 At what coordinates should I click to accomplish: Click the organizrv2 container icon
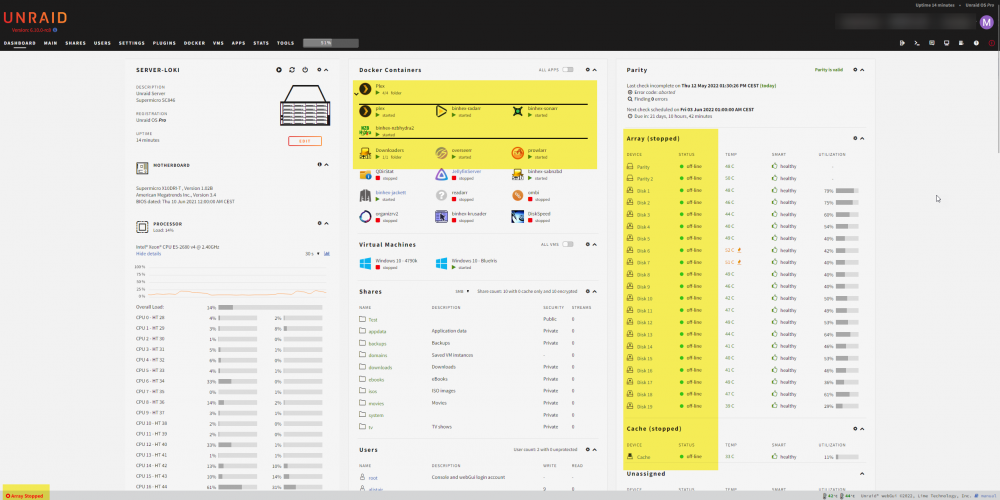tap(365, 217)
